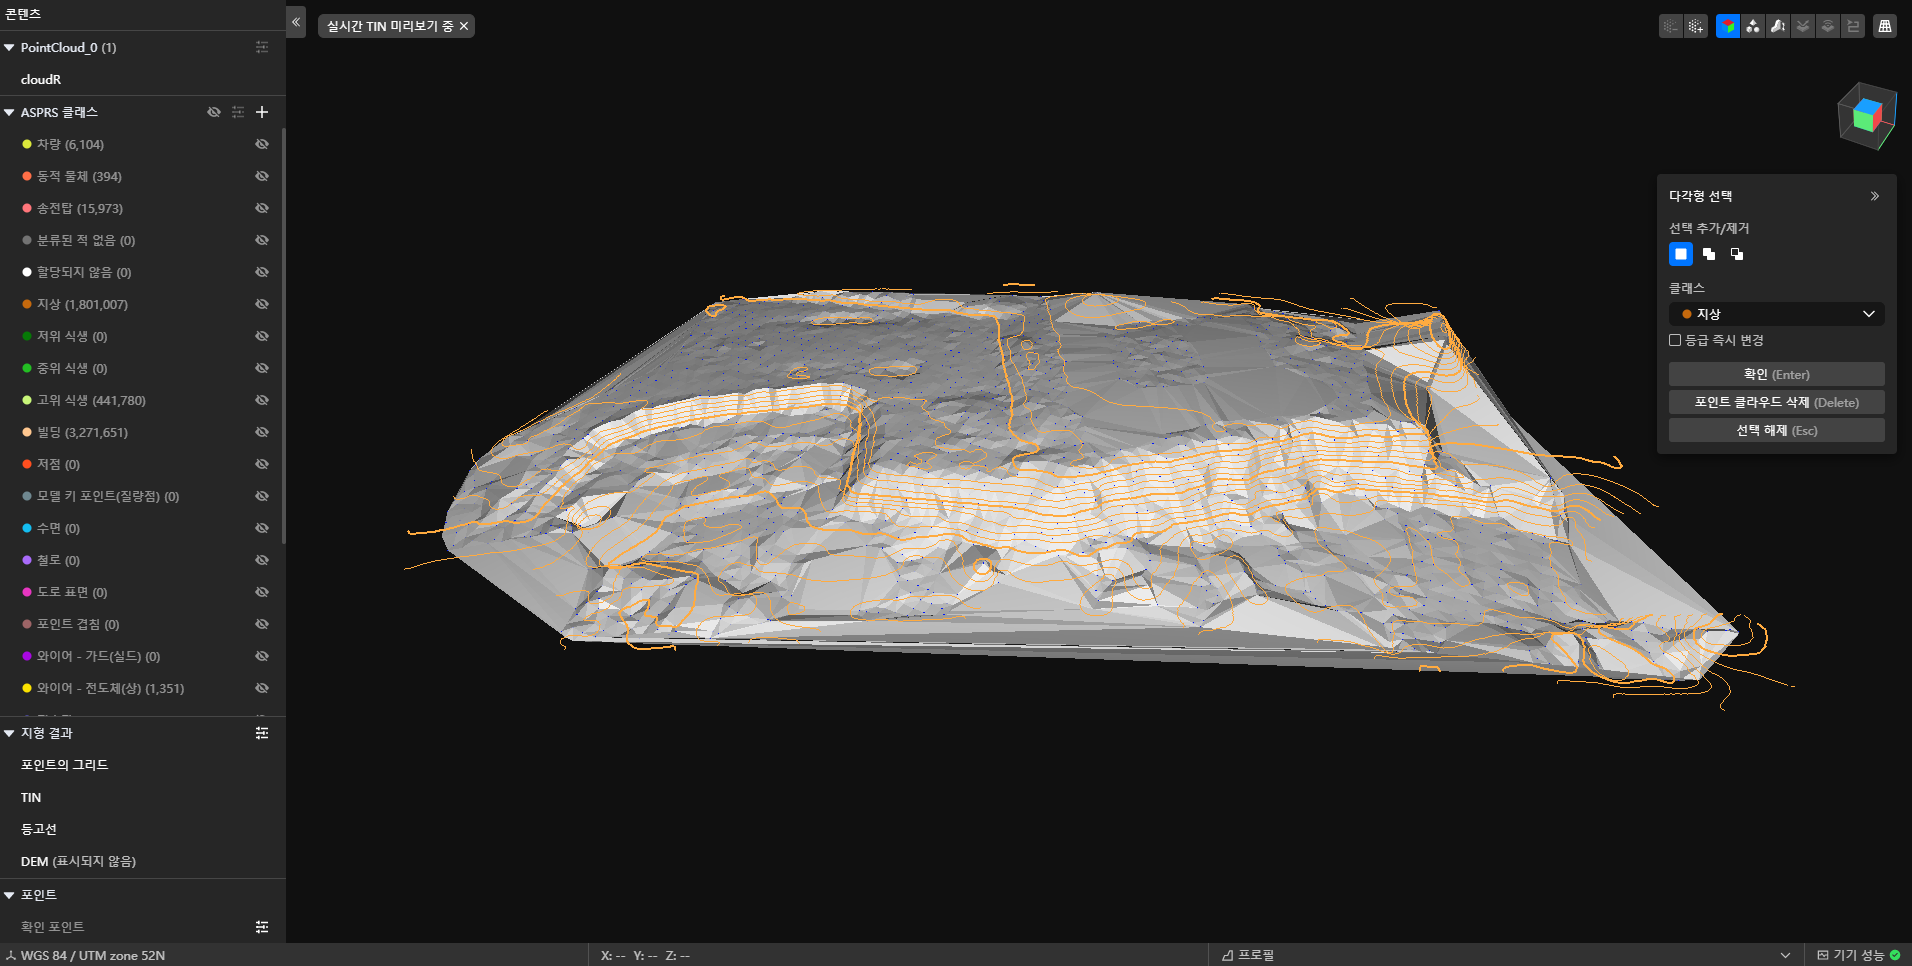Click the perspective grid toolbar icon
Viewport: 1912px width, 966px height.
point(1885,27)
